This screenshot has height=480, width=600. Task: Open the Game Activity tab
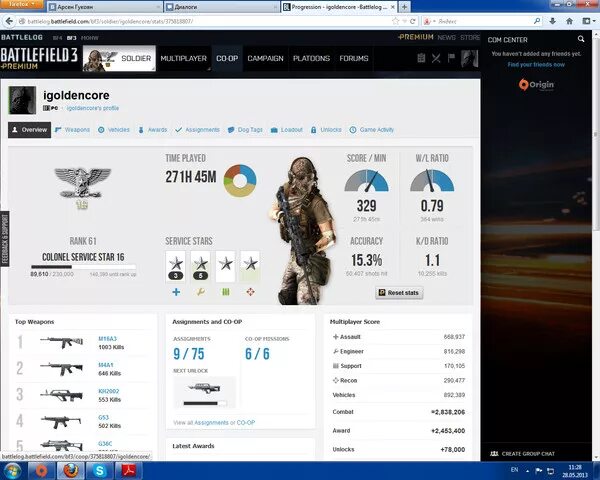372,130
